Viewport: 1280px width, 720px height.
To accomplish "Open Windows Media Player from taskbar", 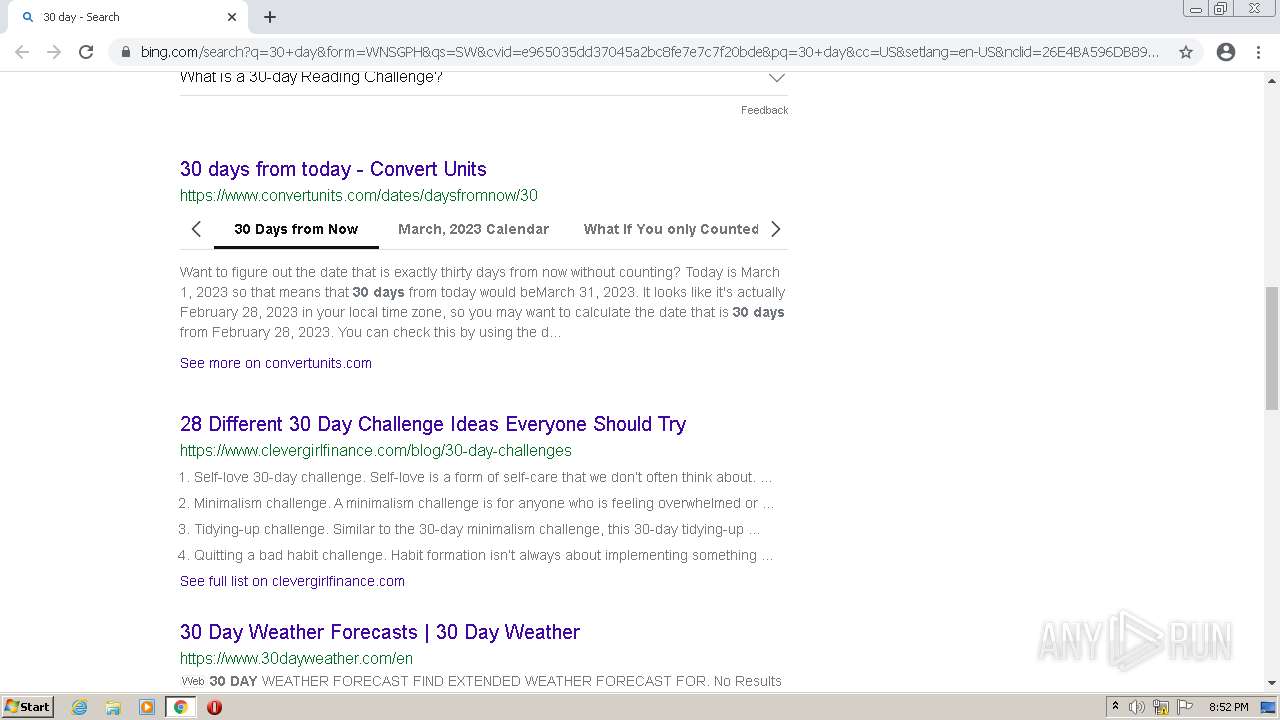I will [x=146, y=707].
